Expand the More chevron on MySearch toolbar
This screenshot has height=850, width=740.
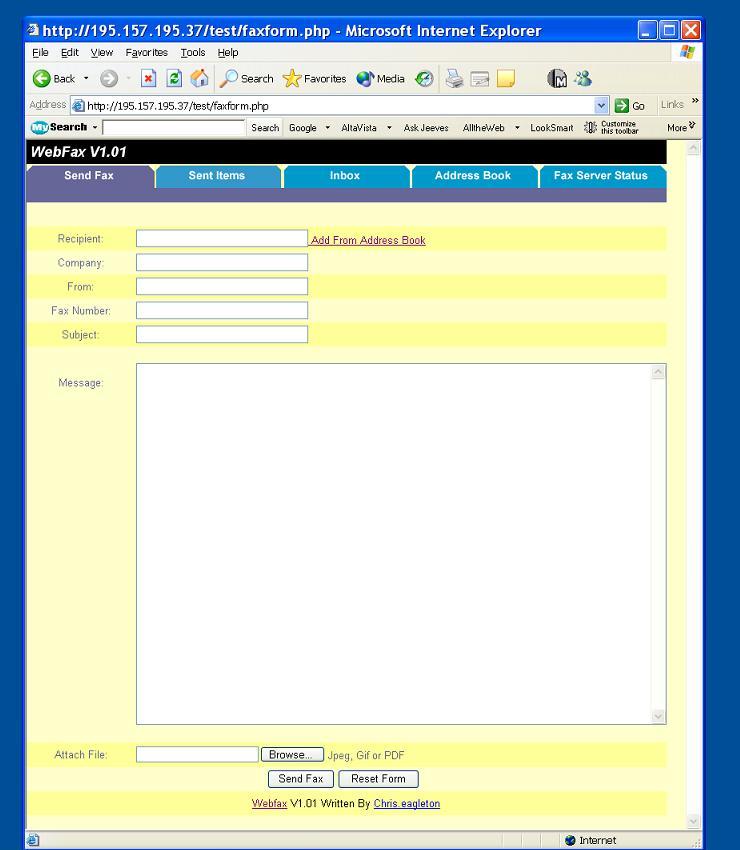[x=692, y=125]
